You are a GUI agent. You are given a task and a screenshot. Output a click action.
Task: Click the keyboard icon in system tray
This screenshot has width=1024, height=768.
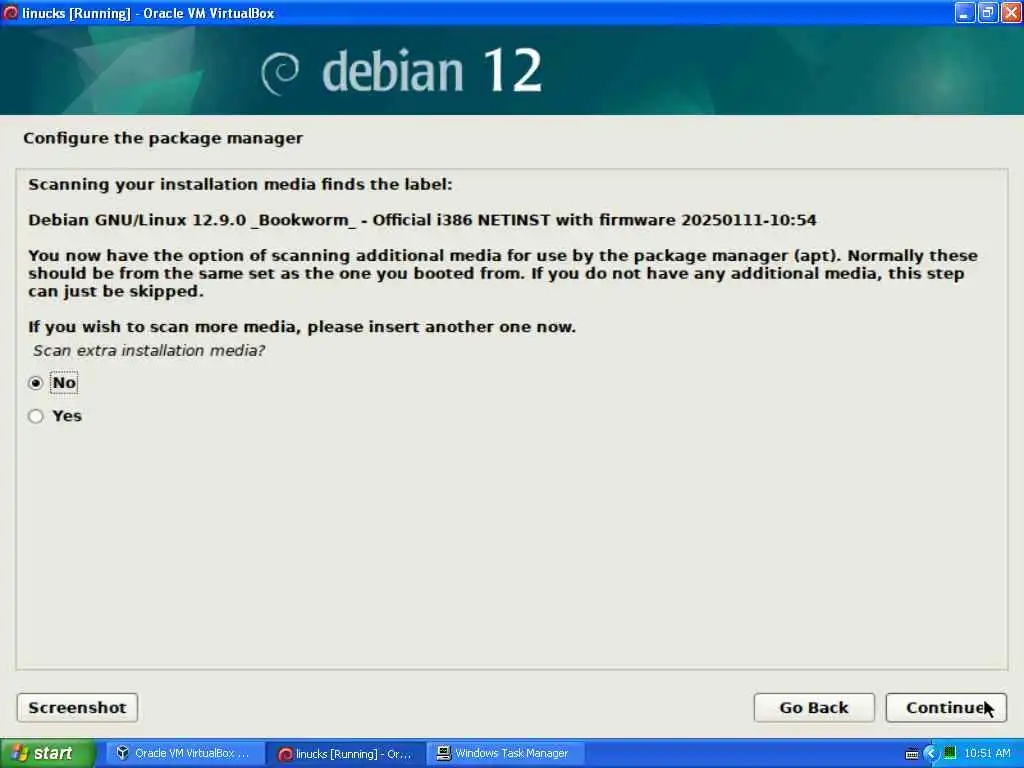click(912, 754)
